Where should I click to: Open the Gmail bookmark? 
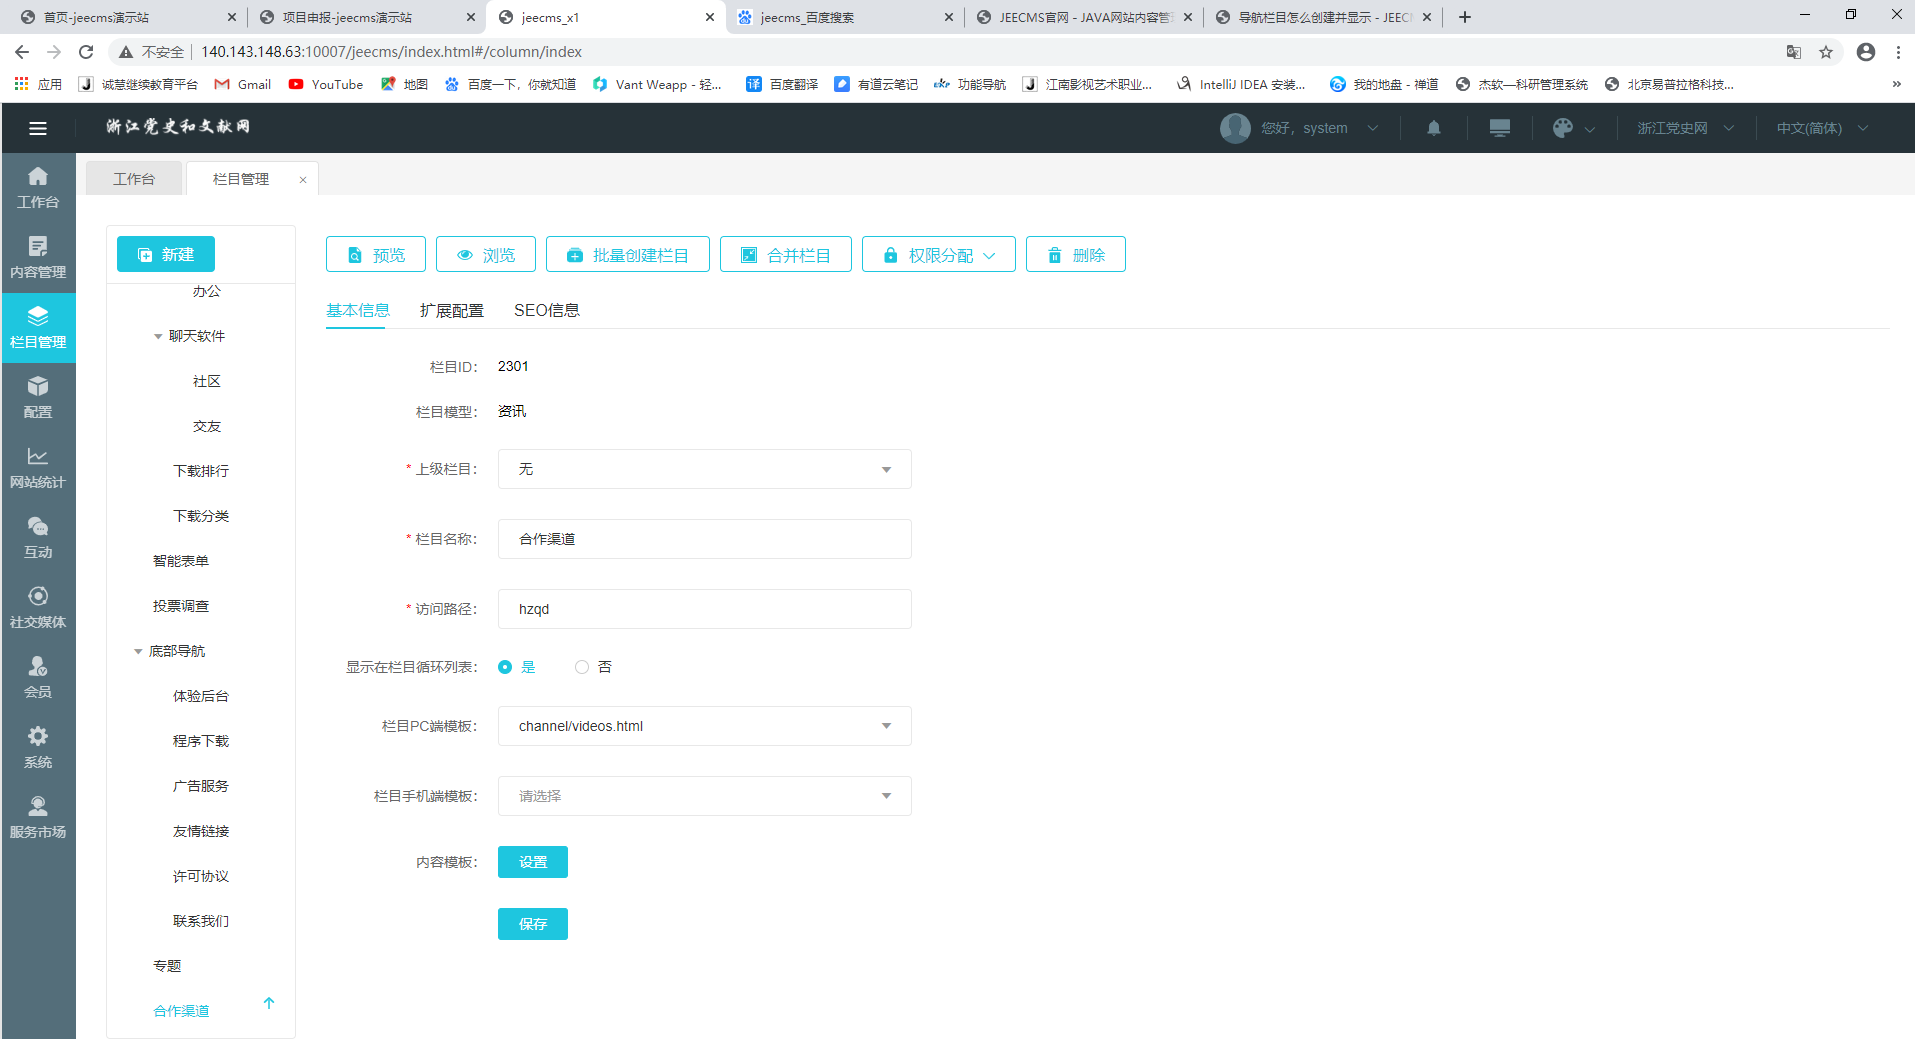[243, 84]
